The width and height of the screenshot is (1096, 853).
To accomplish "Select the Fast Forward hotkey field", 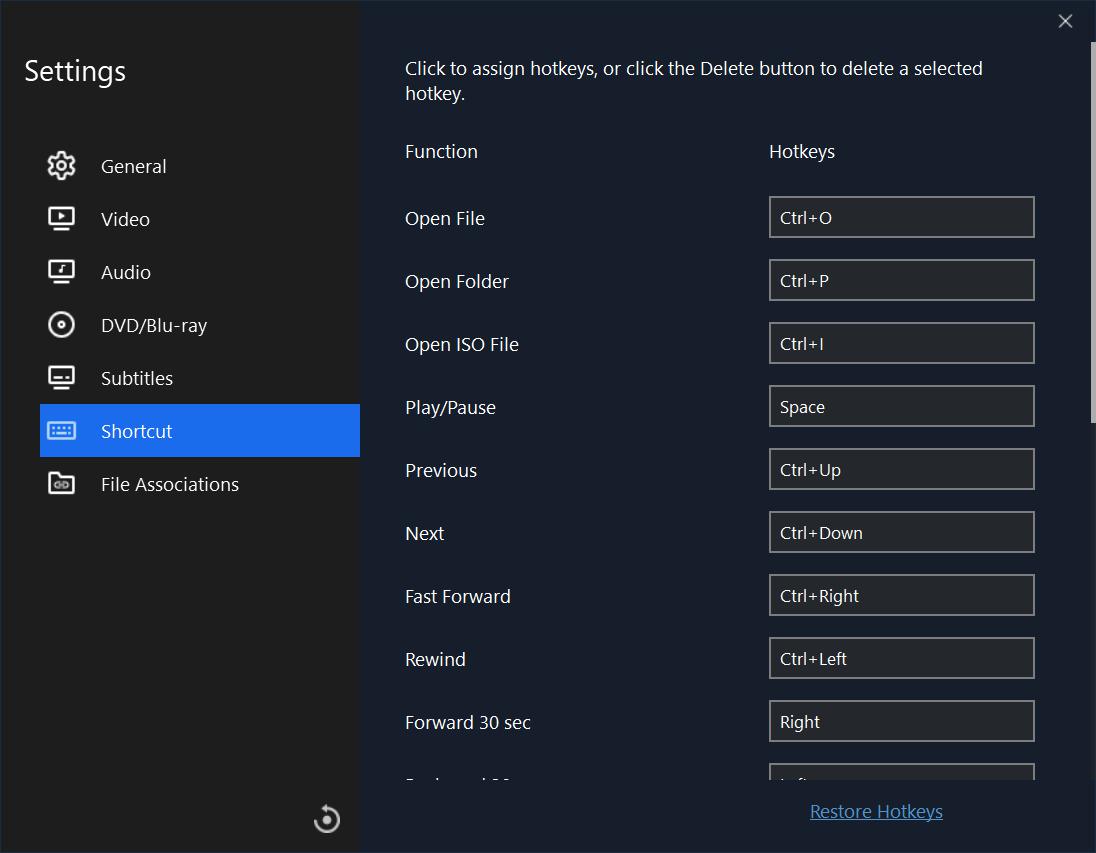I will (901, 595).
